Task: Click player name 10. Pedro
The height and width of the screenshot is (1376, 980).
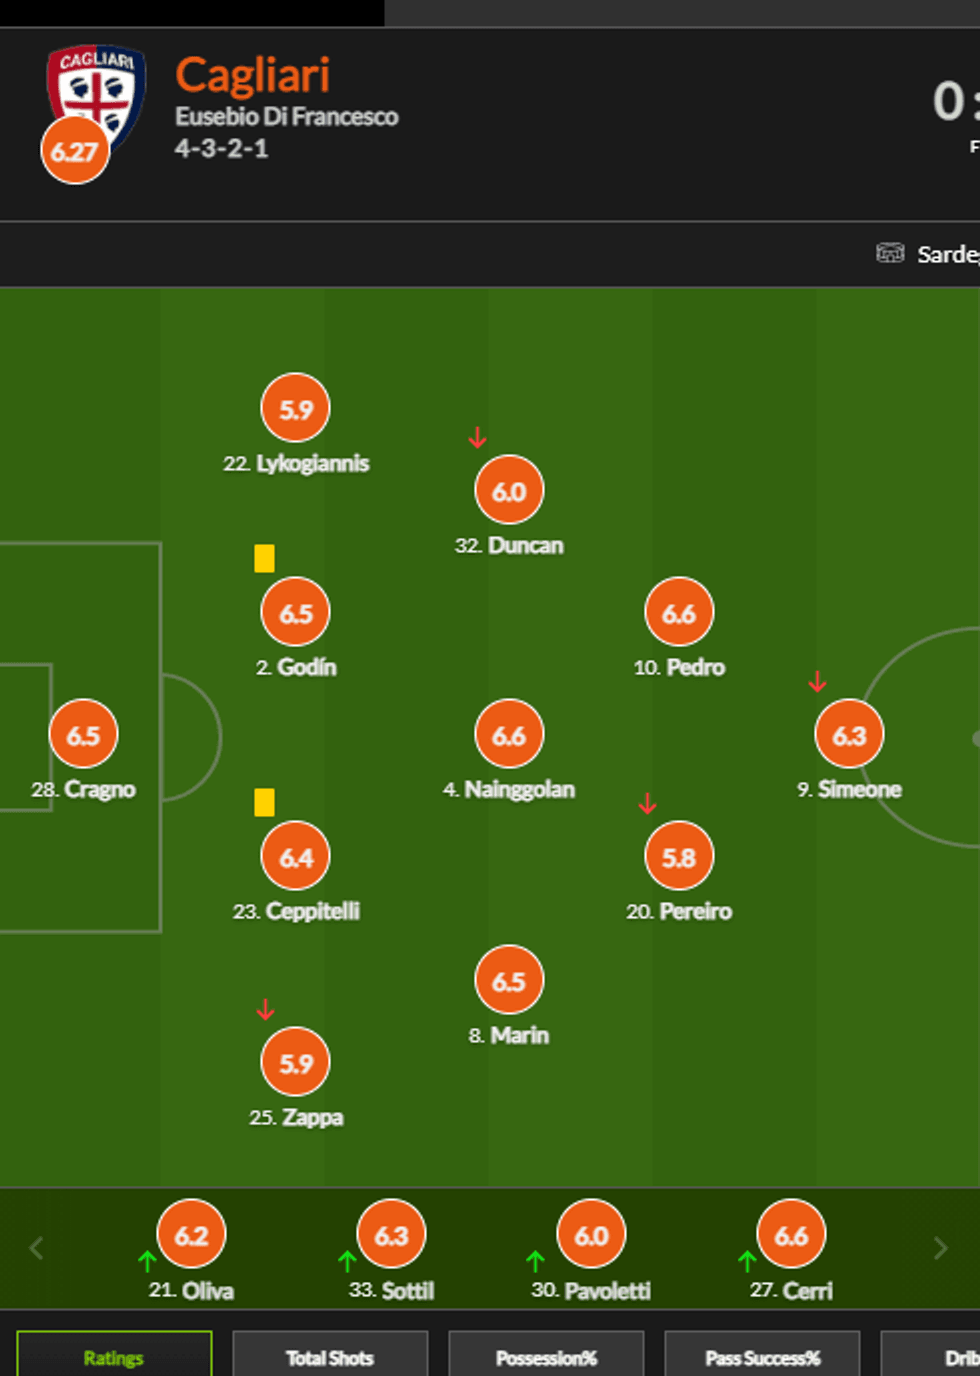Action: [679, 667]
